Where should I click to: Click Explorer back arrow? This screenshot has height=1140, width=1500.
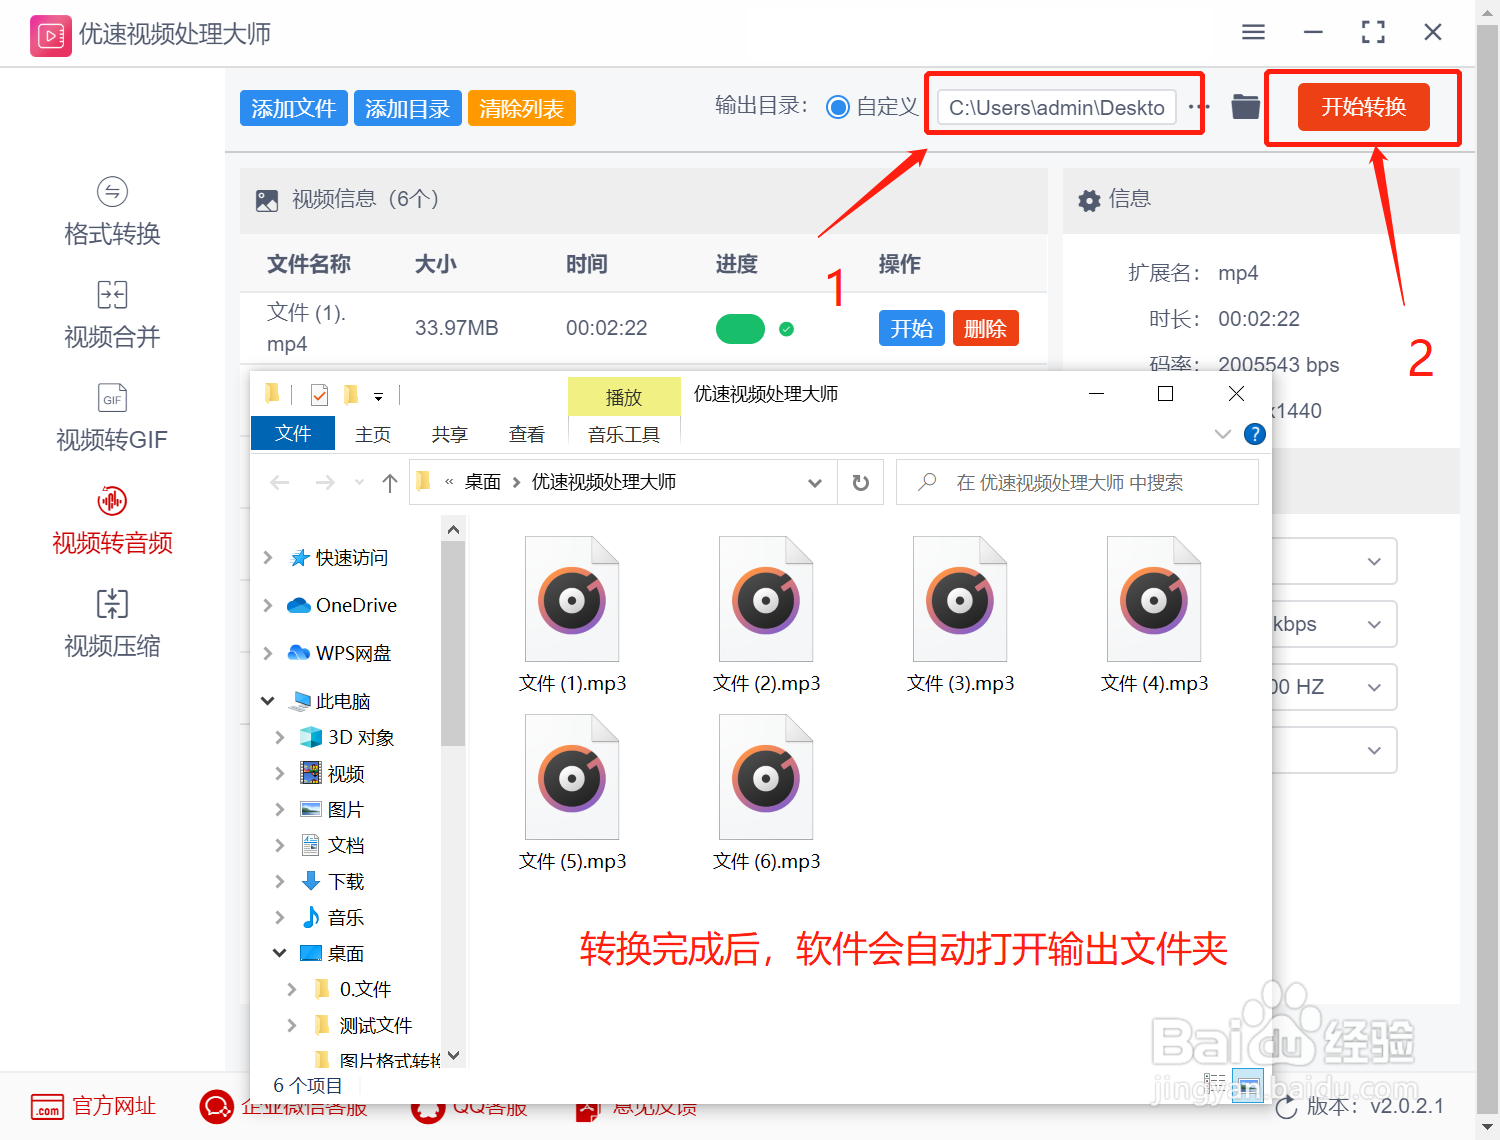[280, 483]
